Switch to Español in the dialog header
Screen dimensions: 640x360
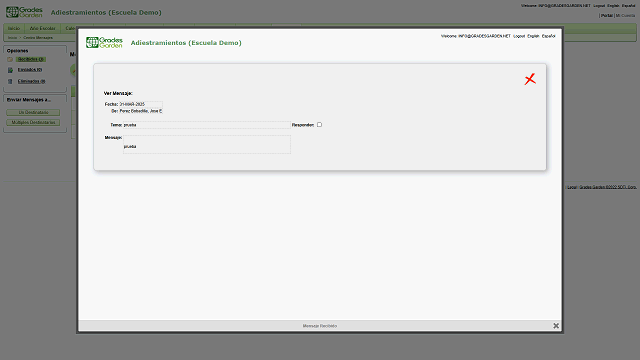[x=548, y=36]
